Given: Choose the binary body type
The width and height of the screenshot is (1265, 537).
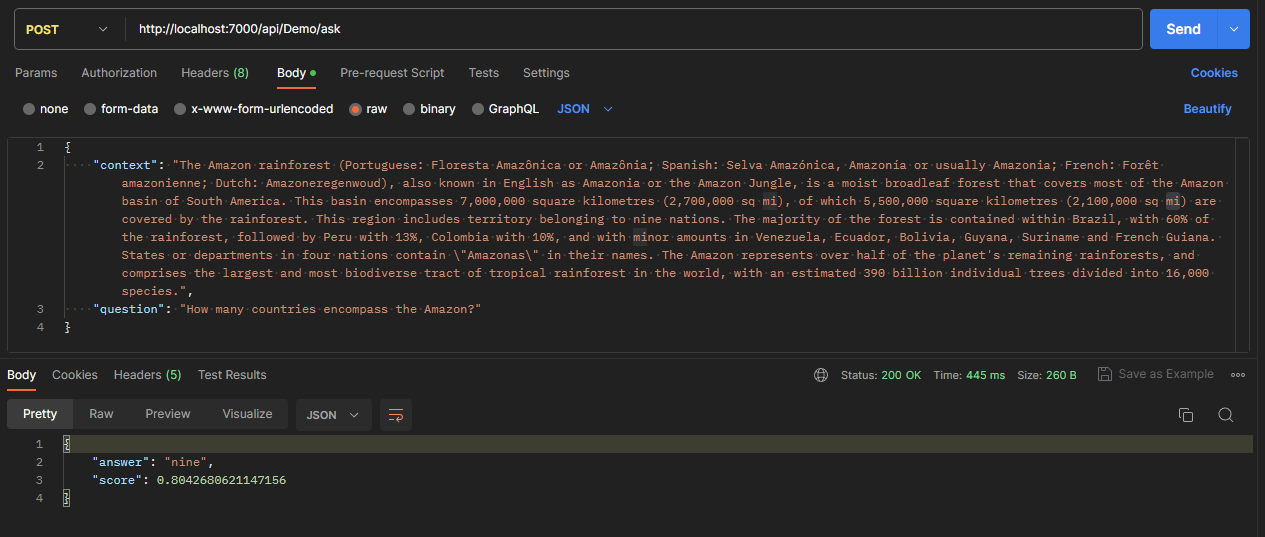Looking at the screenshot, I should [429, 109].
